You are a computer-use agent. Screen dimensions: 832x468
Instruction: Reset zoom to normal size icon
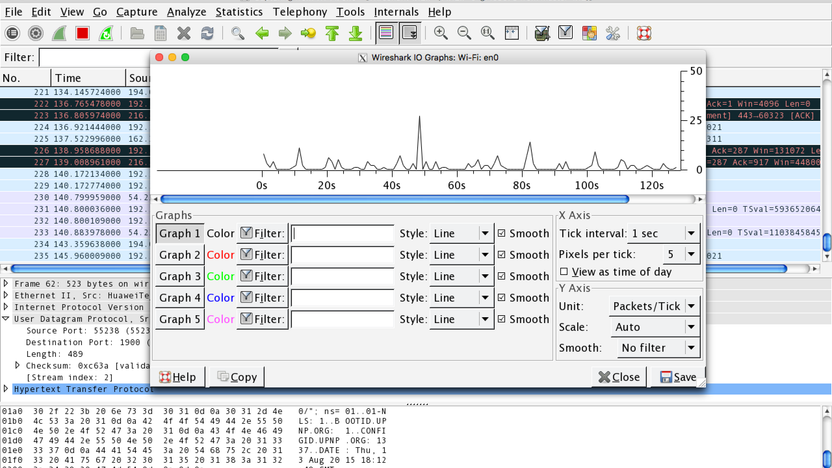click(x=488, y=33)
